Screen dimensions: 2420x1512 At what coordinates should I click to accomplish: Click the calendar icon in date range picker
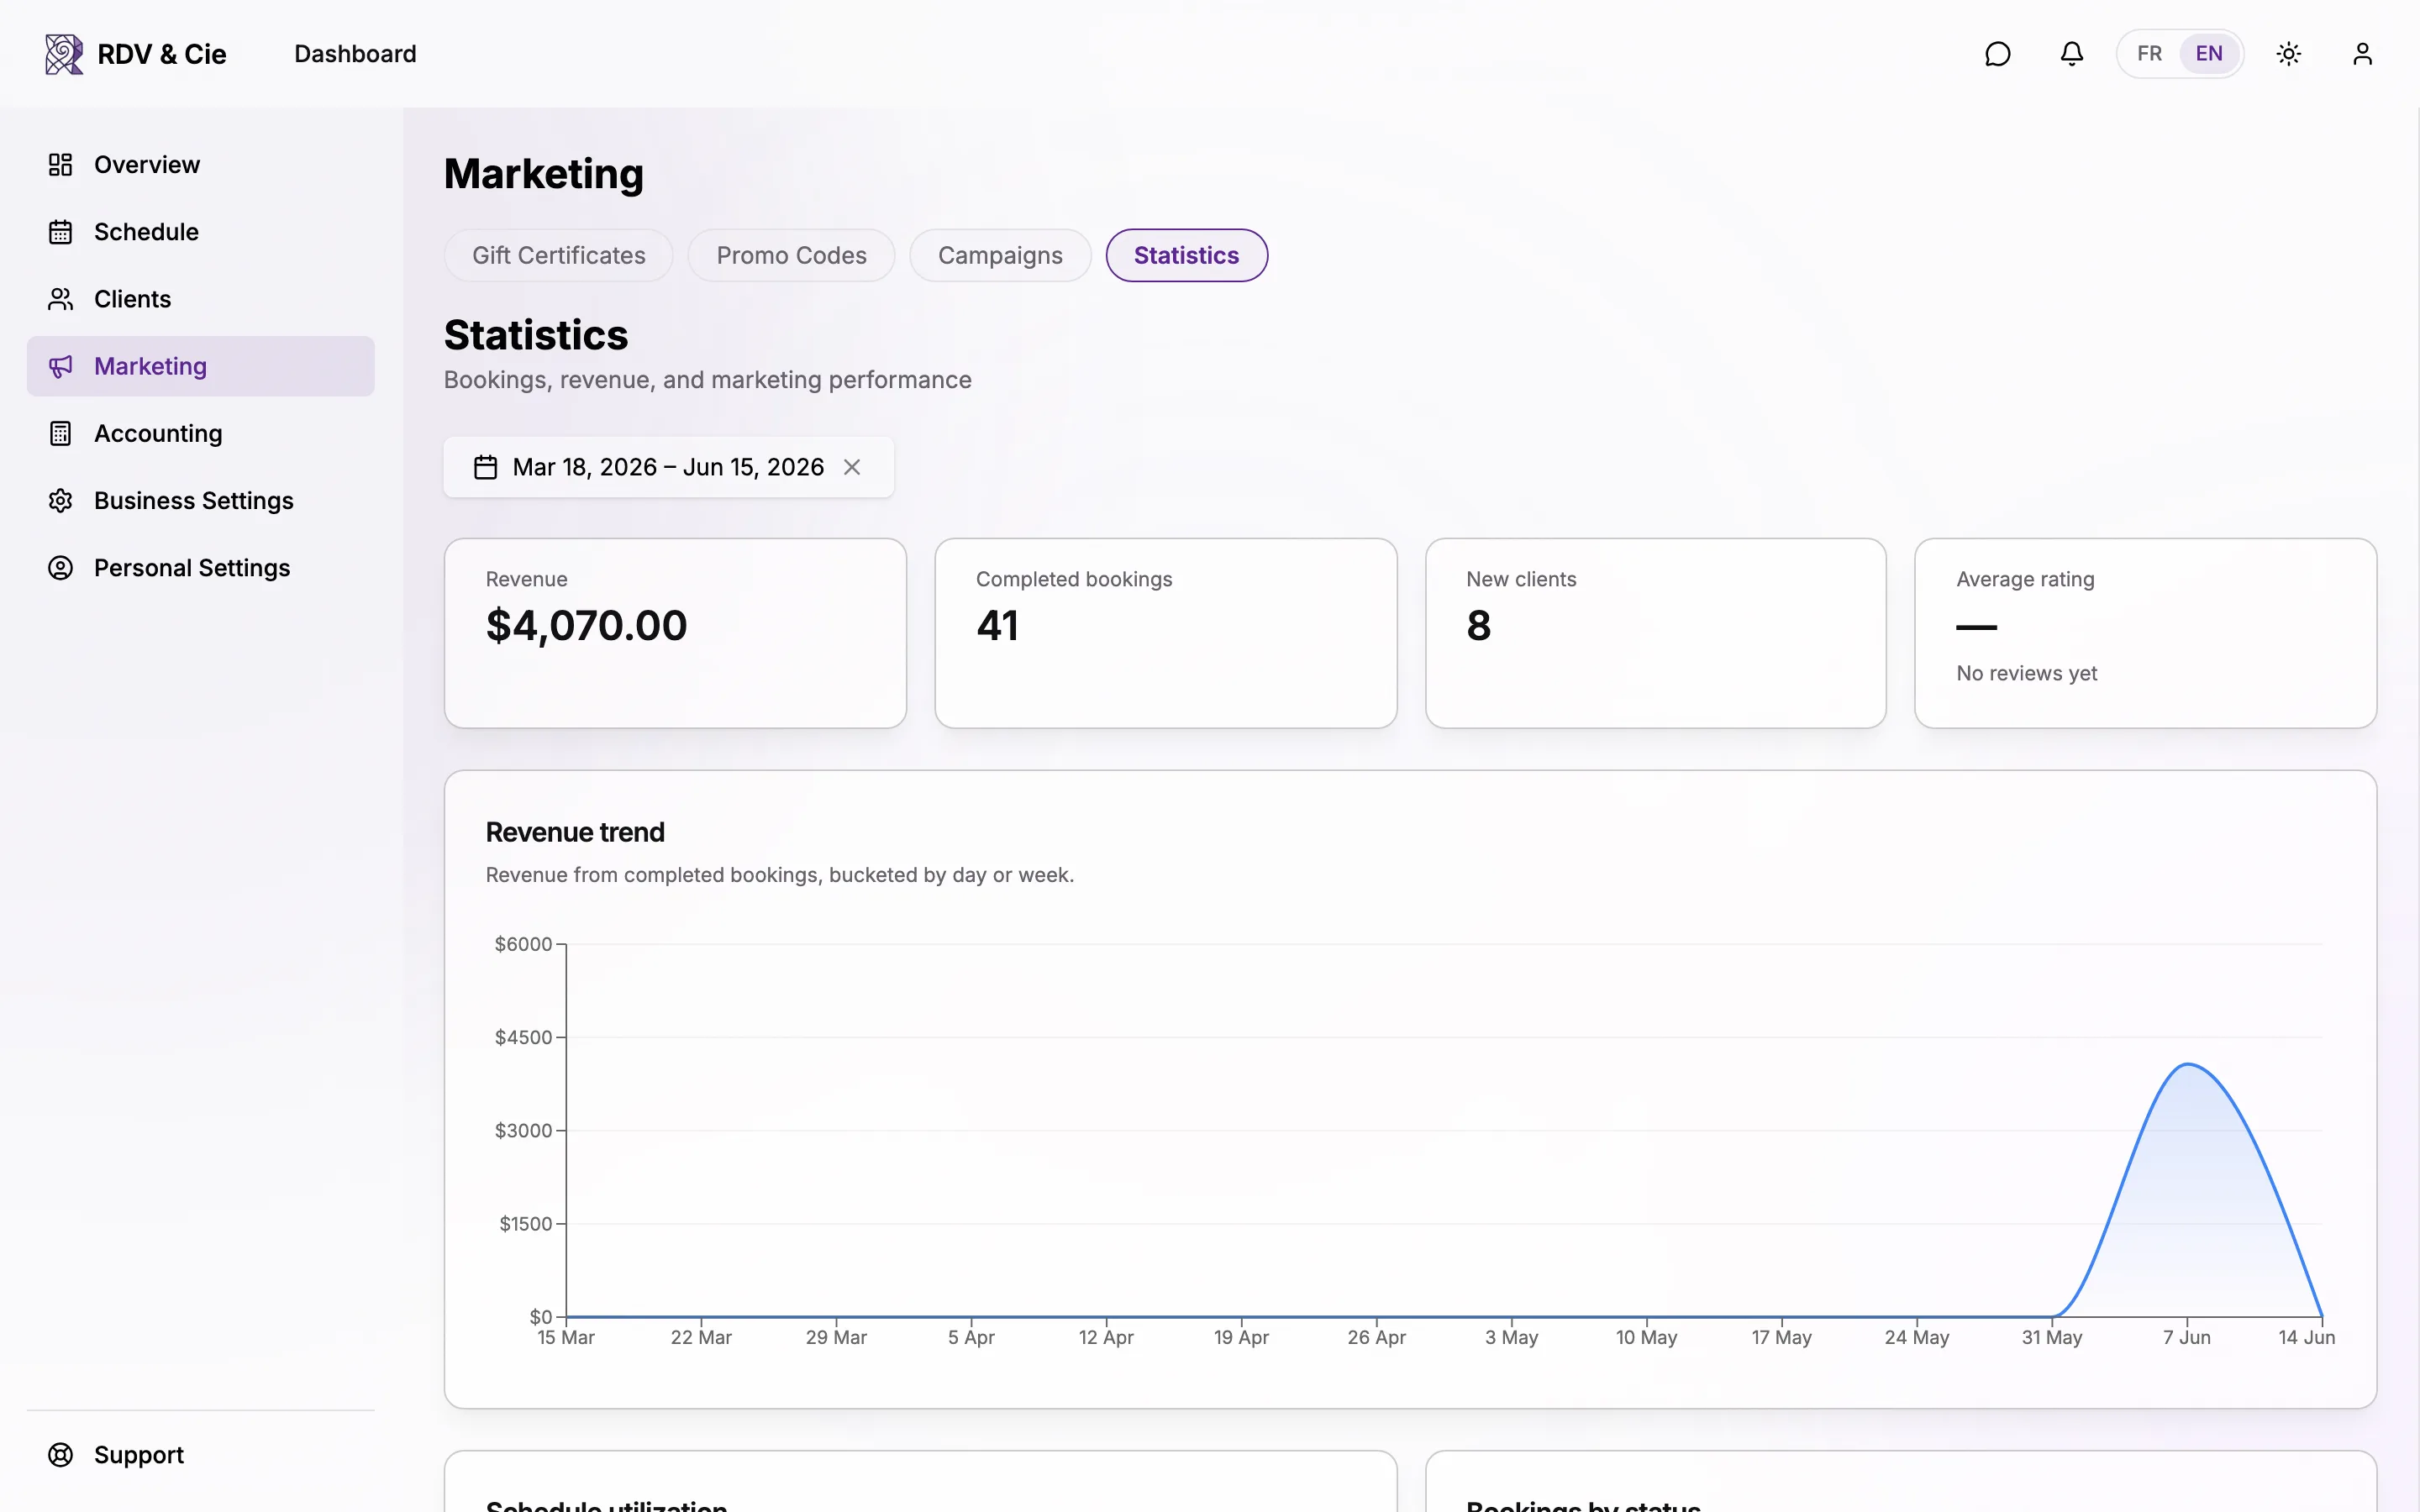(485, 467)
